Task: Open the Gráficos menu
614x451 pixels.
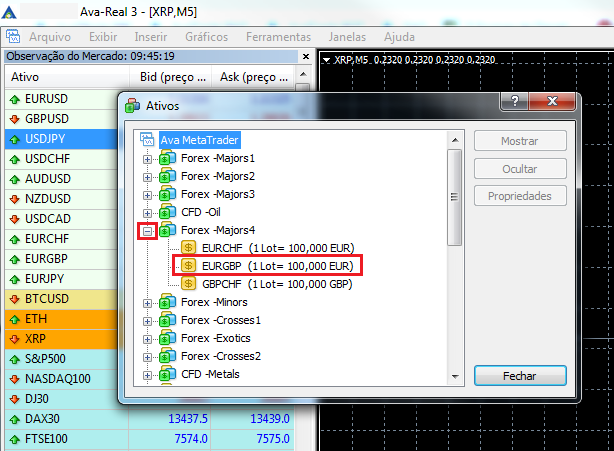Action: [x=206, y=37]
